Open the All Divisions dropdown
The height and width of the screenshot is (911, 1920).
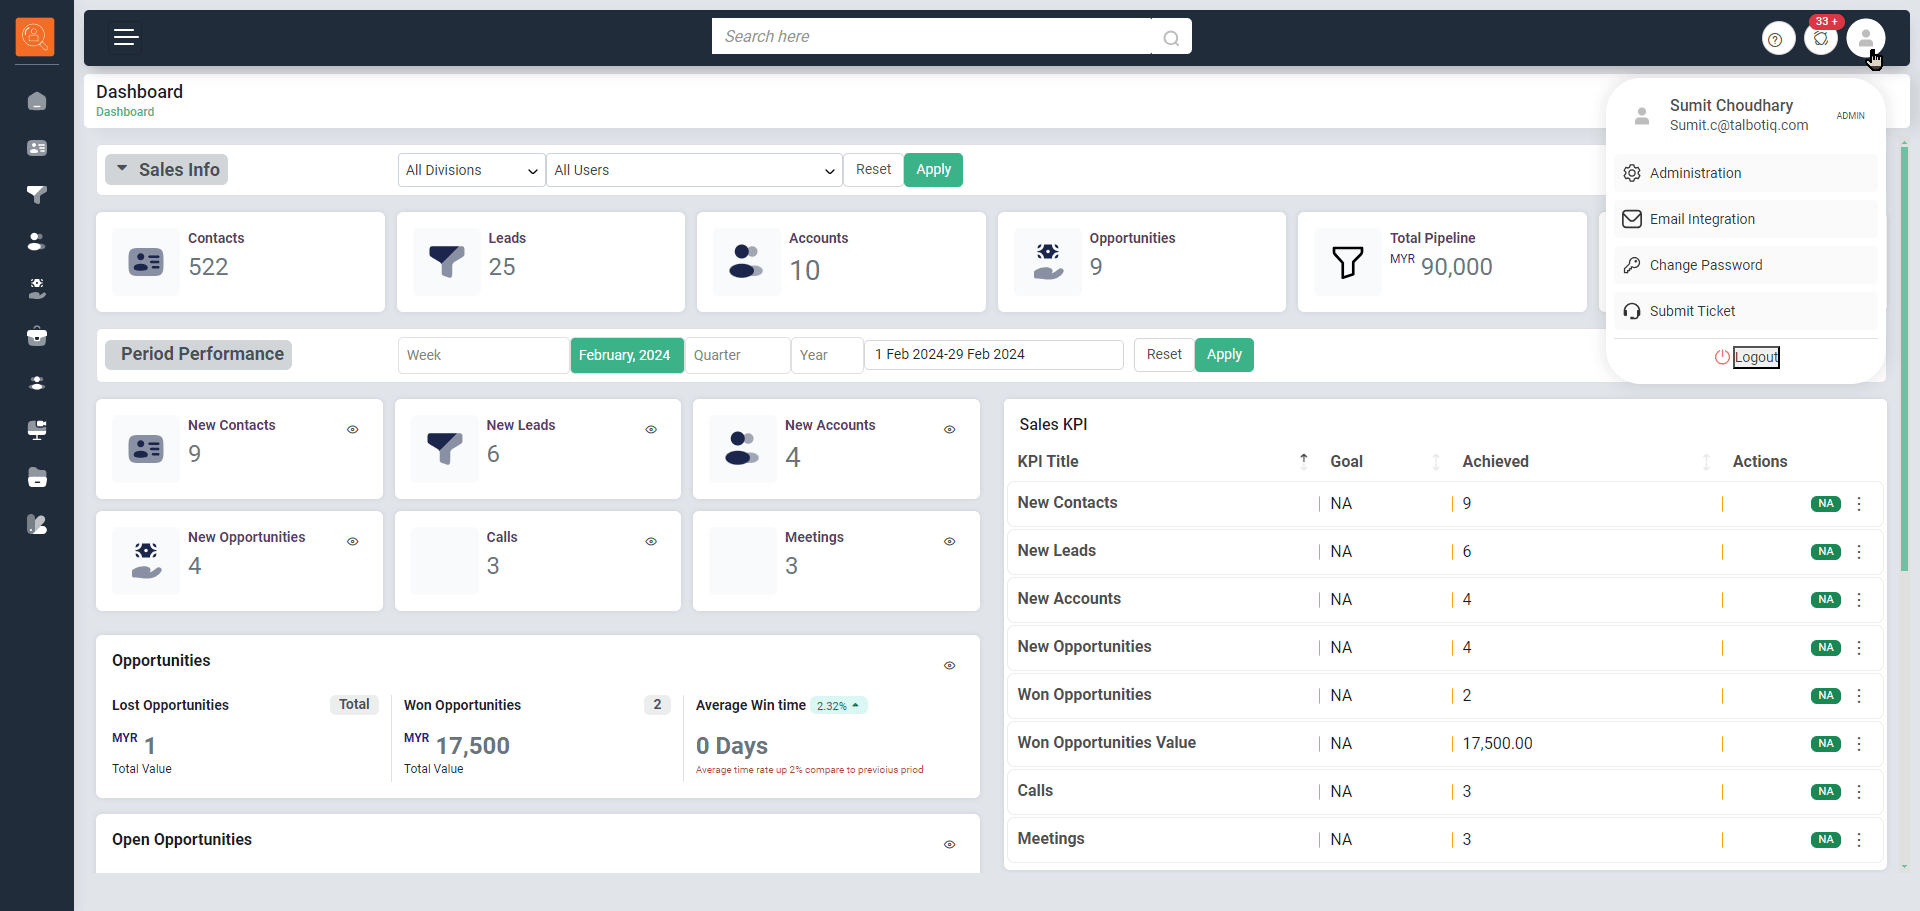click(x=471, y=170)
